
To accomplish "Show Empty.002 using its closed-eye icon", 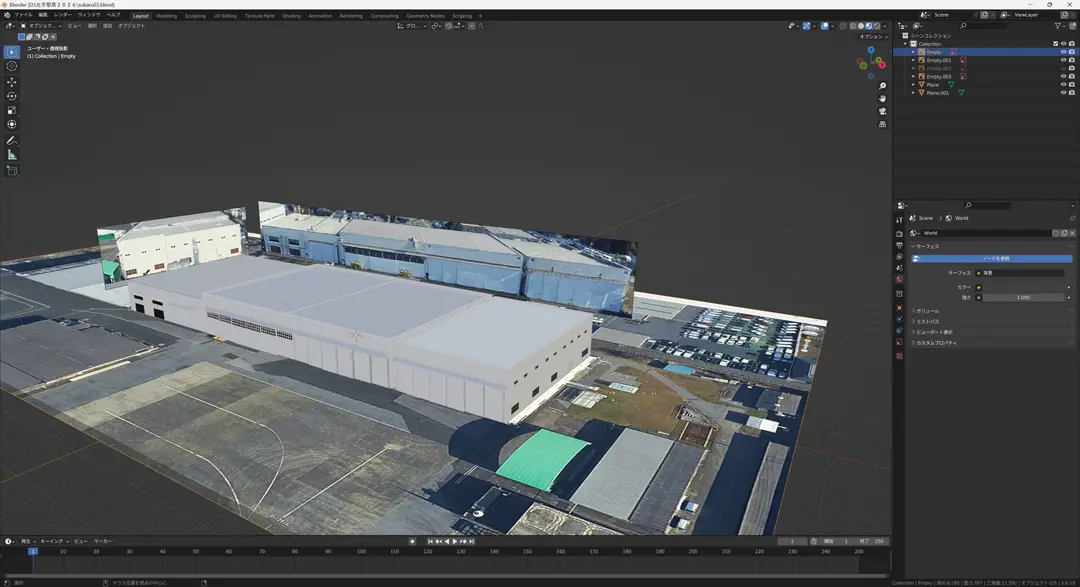I will tap(1063, 68).
